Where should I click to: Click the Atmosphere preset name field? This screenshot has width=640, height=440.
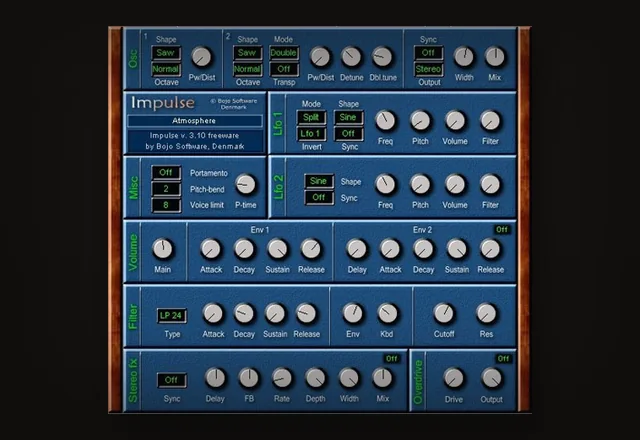point(194,121)
